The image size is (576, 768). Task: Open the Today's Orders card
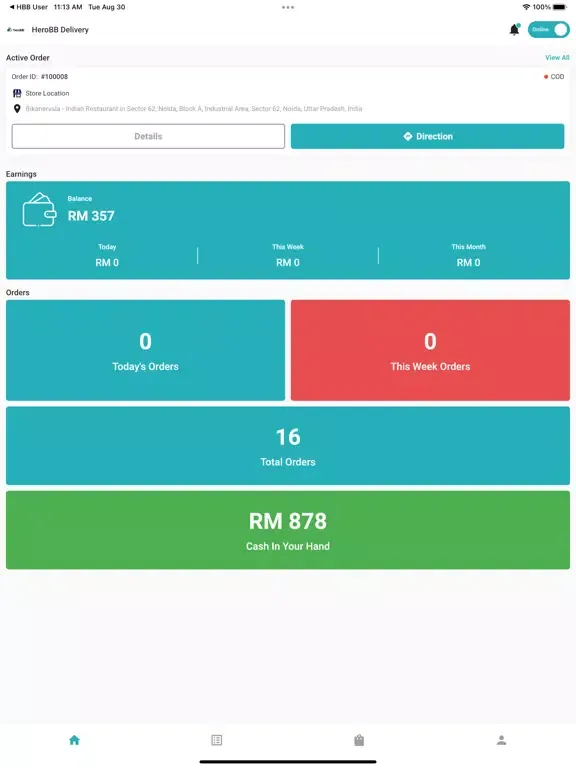coord(145,350)
